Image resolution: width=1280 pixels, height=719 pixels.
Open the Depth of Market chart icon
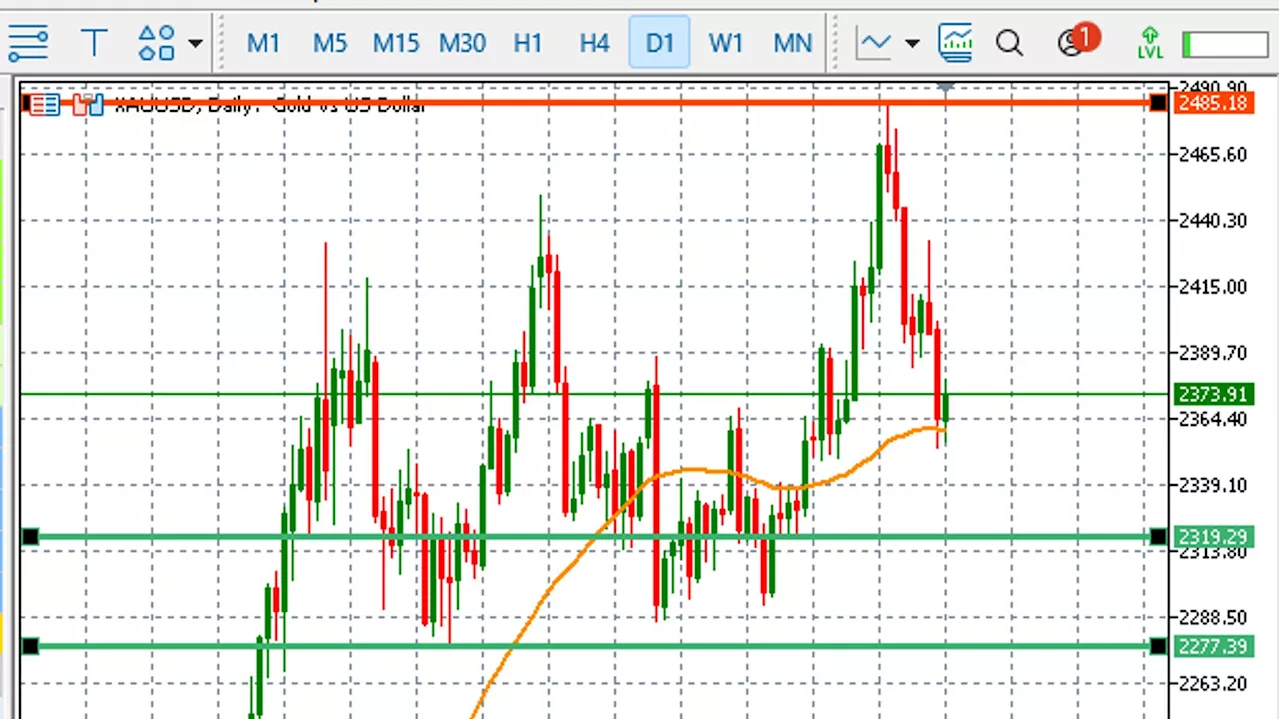pos(88,104)
